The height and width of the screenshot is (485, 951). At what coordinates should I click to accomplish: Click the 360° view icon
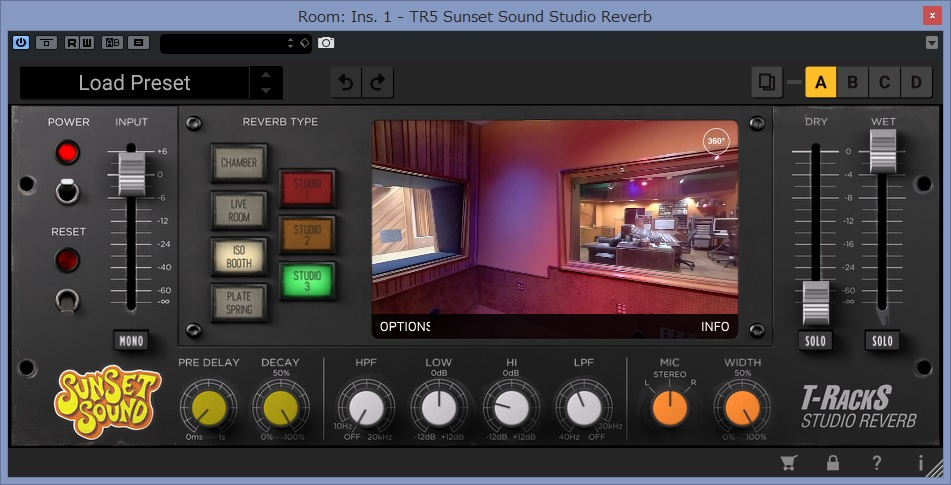click(x=716, y=141)
